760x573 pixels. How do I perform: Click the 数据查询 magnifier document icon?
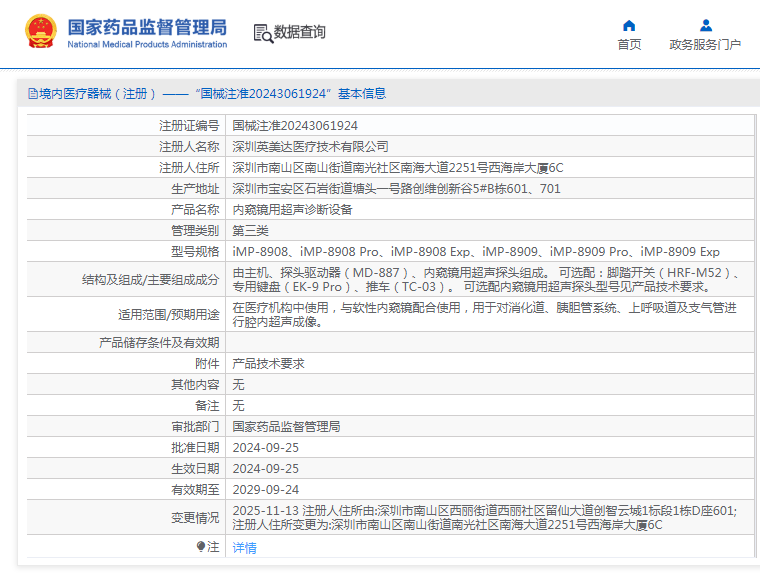coord(263,33)
